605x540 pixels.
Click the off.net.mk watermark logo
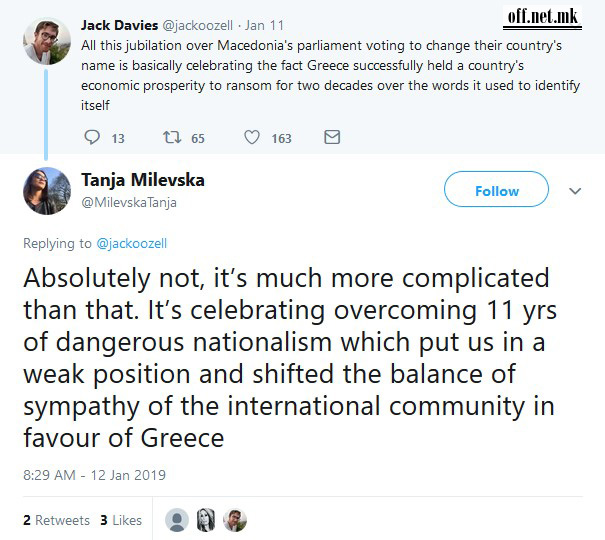543,16
